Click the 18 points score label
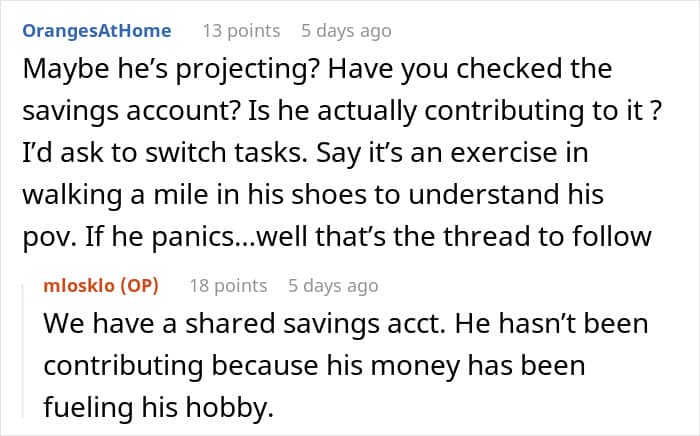The image size is (700, 436). pyautogui.click(x=229, y=286)
